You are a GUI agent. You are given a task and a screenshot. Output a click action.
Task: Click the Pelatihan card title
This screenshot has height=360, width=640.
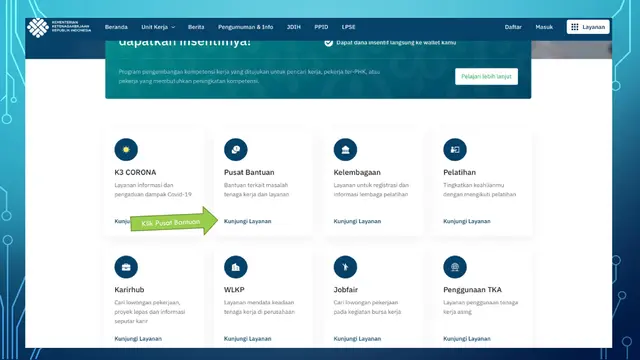point(460,172)
